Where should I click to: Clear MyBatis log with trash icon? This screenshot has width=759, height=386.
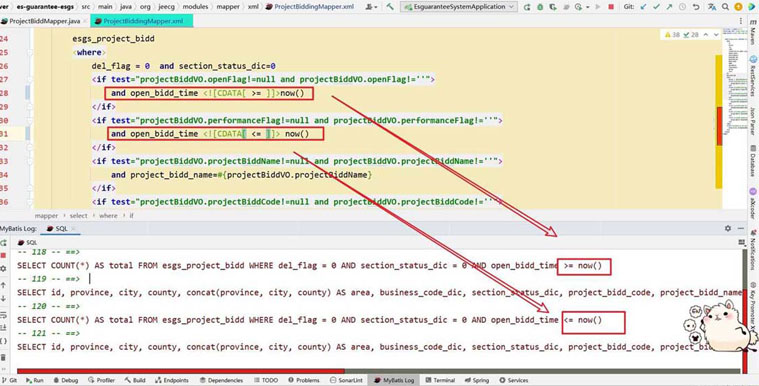3,357
